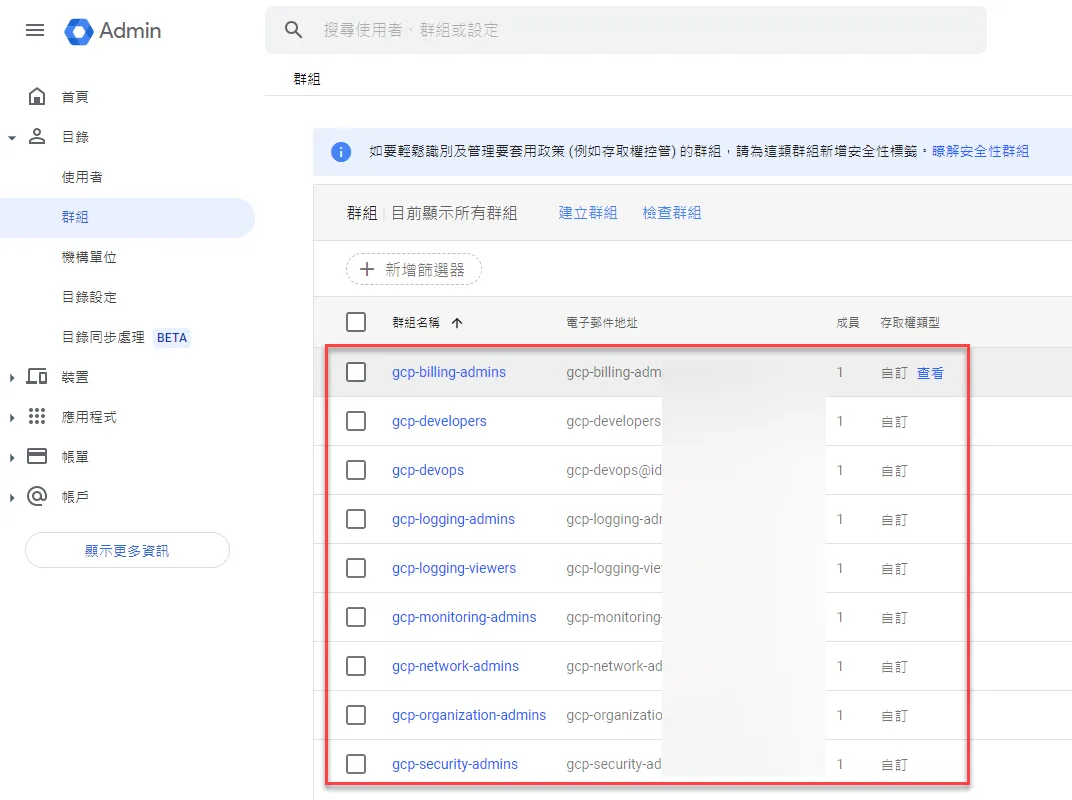Open the hamburger main menu
This screenshot has width=1072, height=800.
35,30
